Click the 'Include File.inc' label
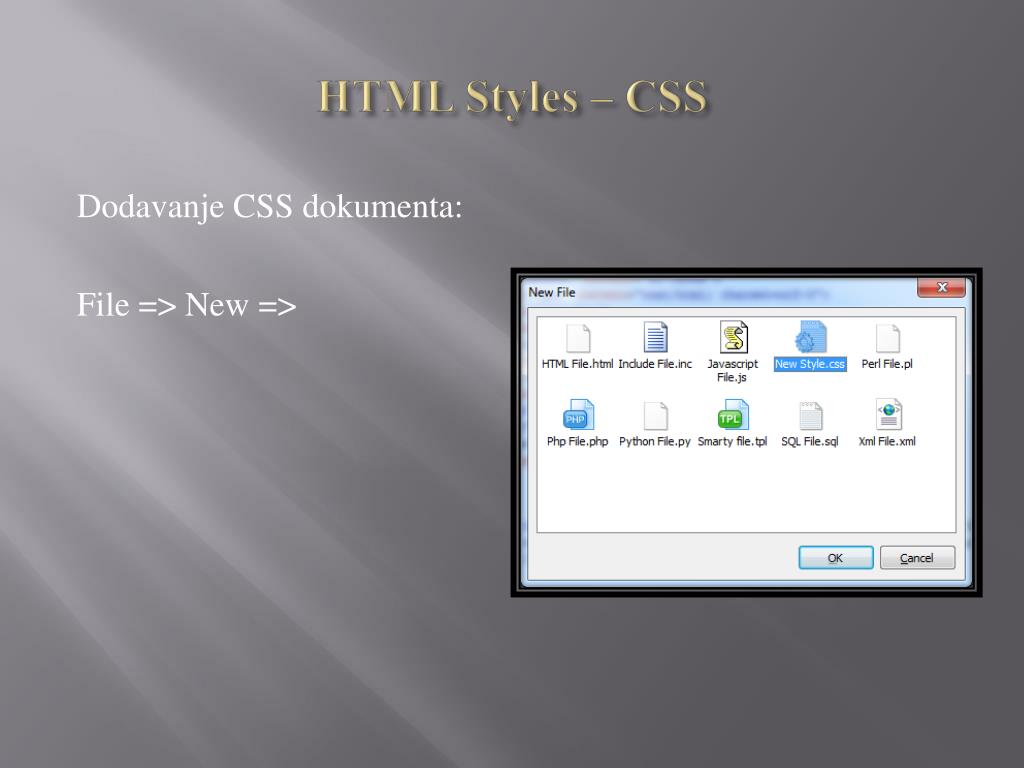The width and height of the screenshot is (1024, 768). (x=655, y=364)
